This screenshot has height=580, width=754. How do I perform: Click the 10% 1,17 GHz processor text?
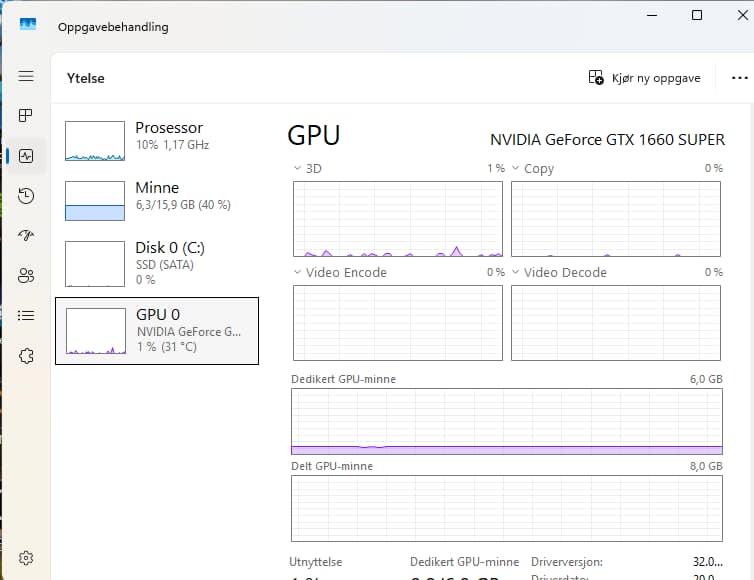[172, 145]
